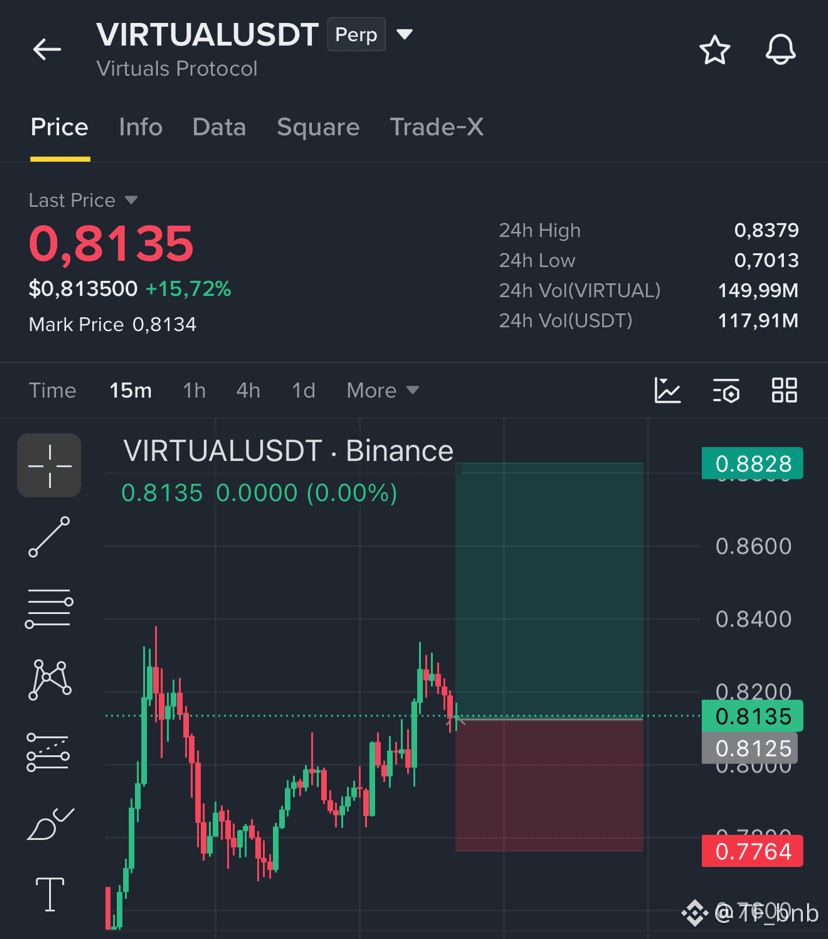Select the long position projection tool
Viewport: 828px width, 939px height.
[x=48, y=752]
